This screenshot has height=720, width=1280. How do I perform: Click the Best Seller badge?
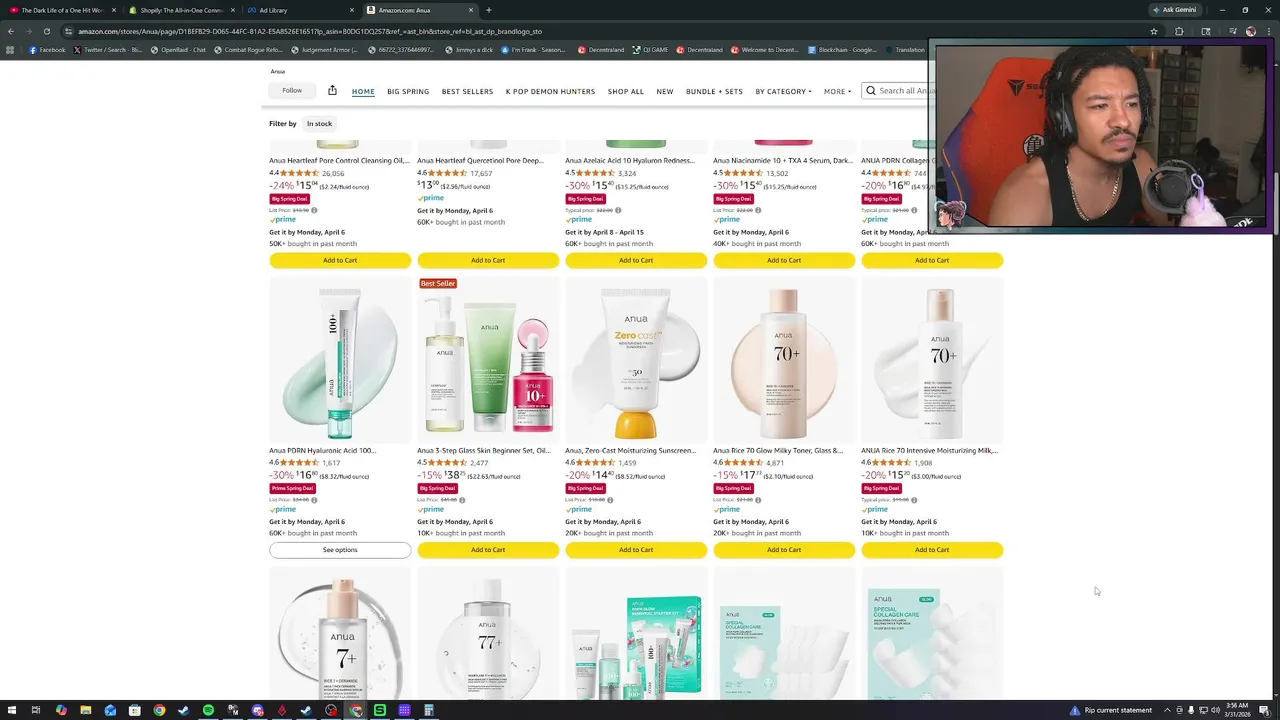pos(438,283)
